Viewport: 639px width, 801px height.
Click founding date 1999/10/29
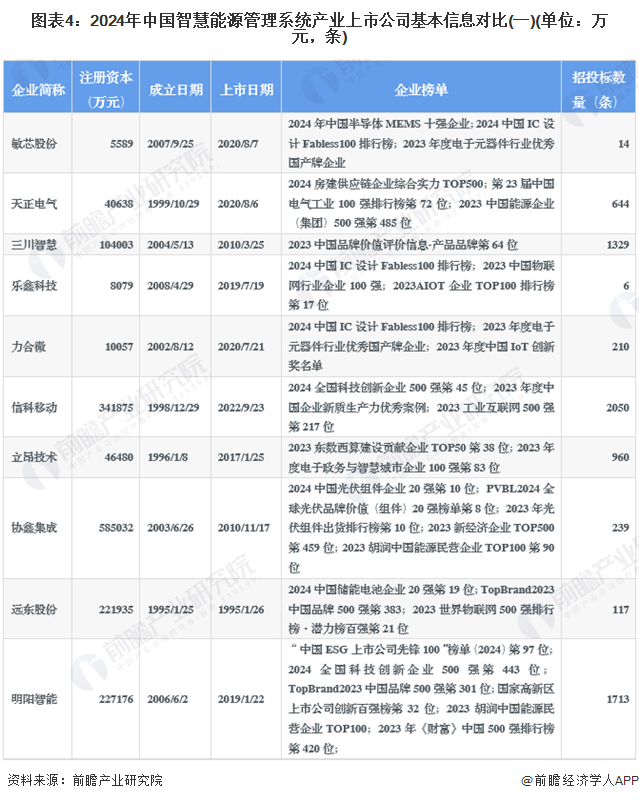[x=173, y=204]
